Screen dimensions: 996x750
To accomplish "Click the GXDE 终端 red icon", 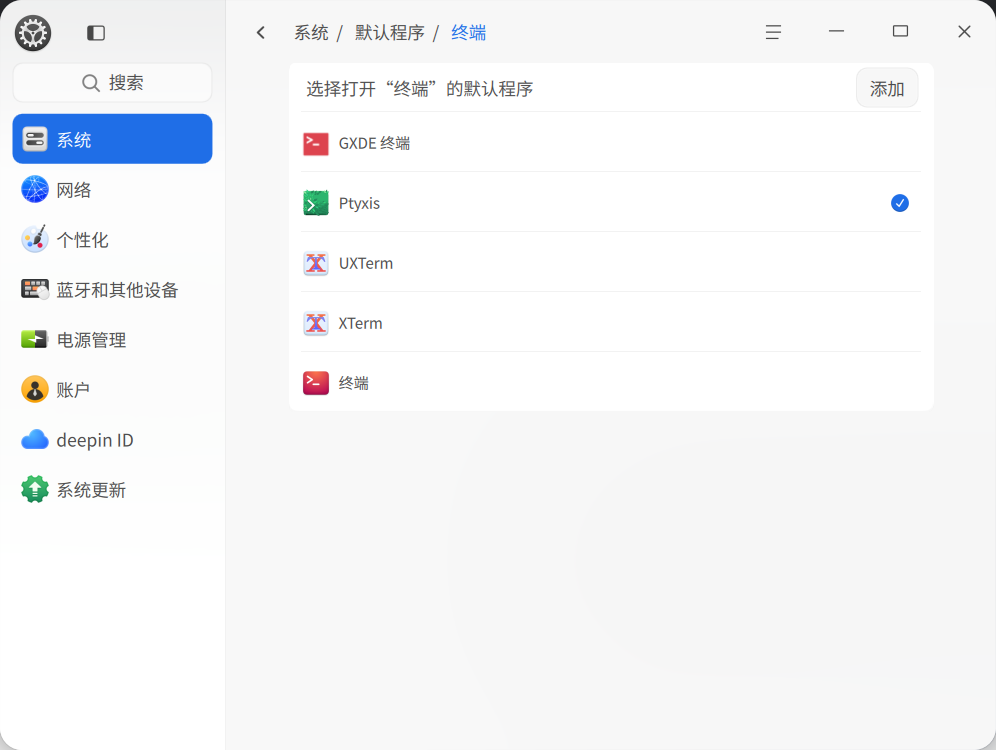I will (316, 144).
